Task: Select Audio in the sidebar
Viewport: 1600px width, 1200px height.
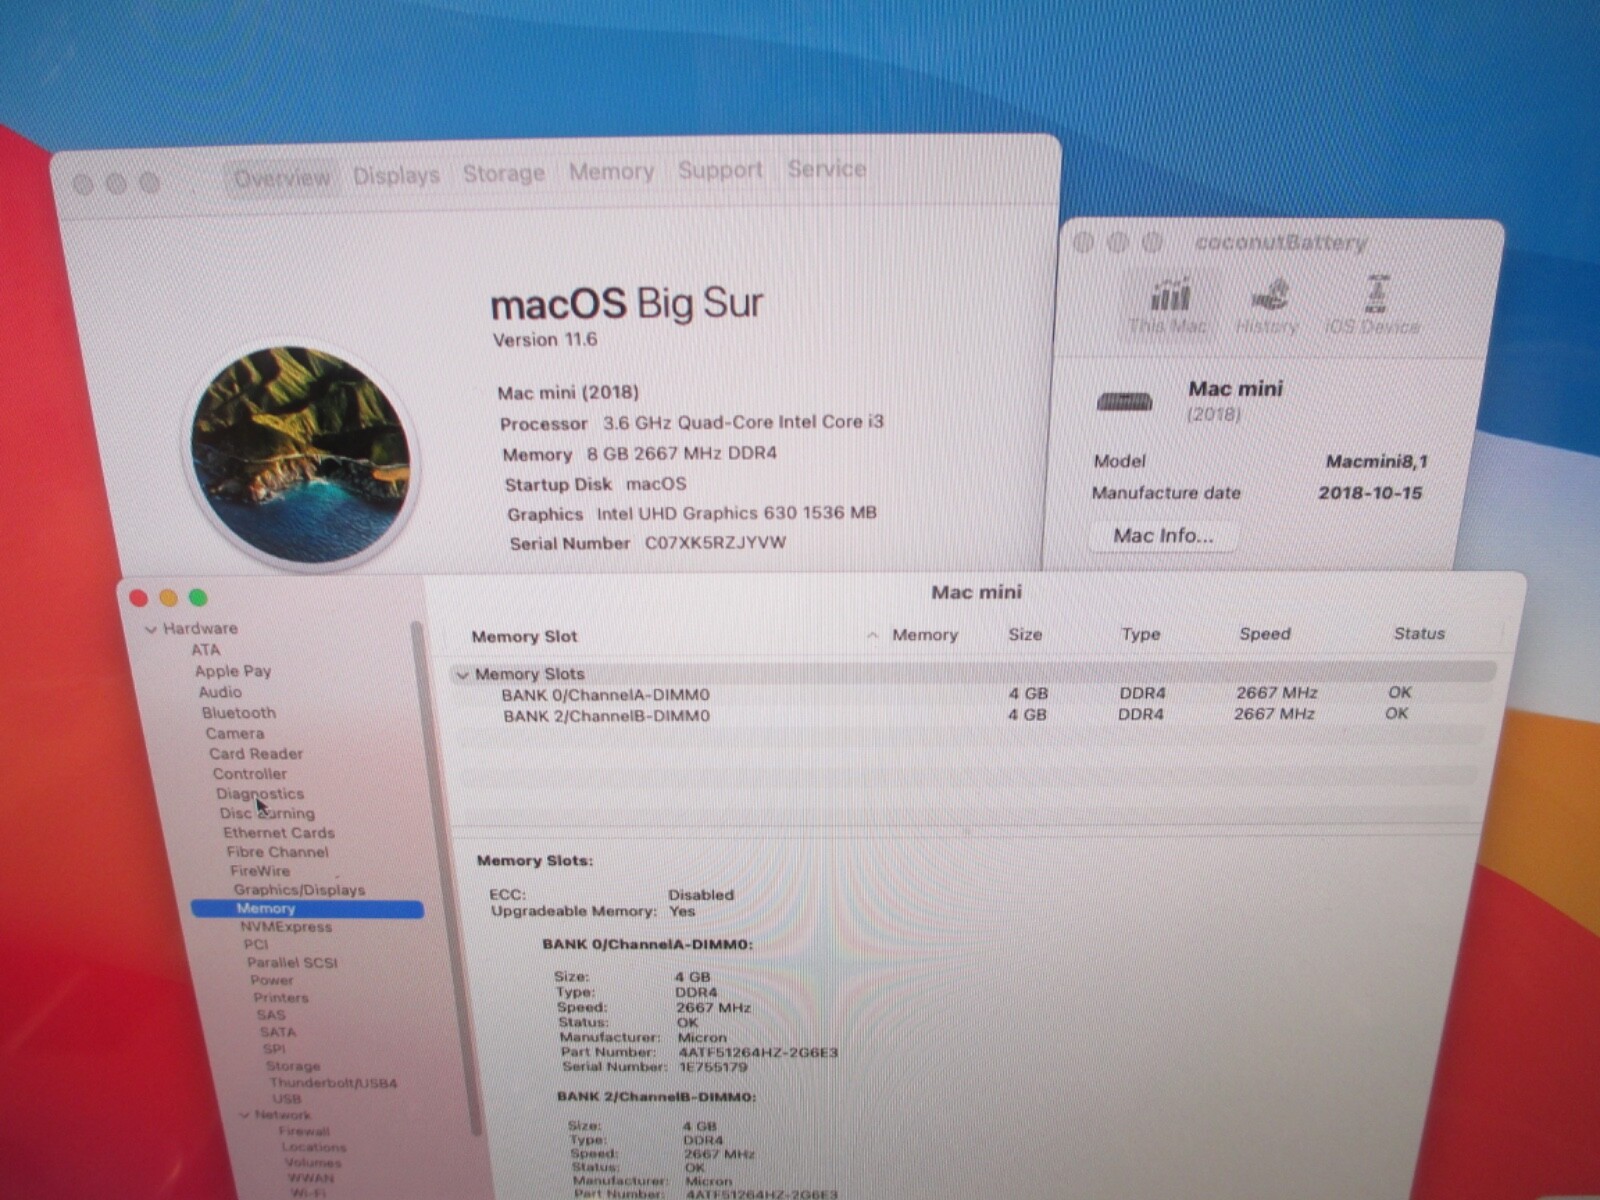Action: pyautogui.click(x=219, y=692)
